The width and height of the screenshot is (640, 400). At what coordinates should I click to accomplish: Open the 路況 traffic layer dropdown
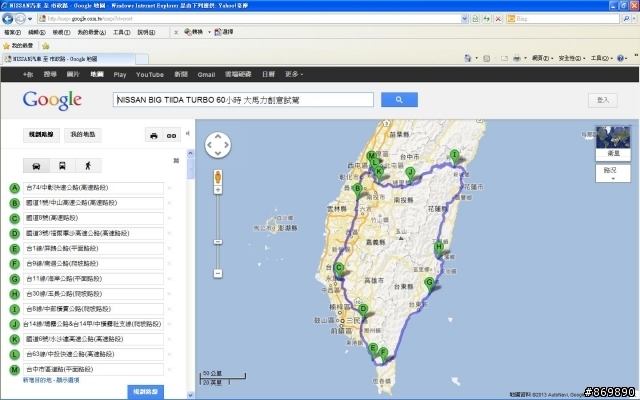(613, 173)
